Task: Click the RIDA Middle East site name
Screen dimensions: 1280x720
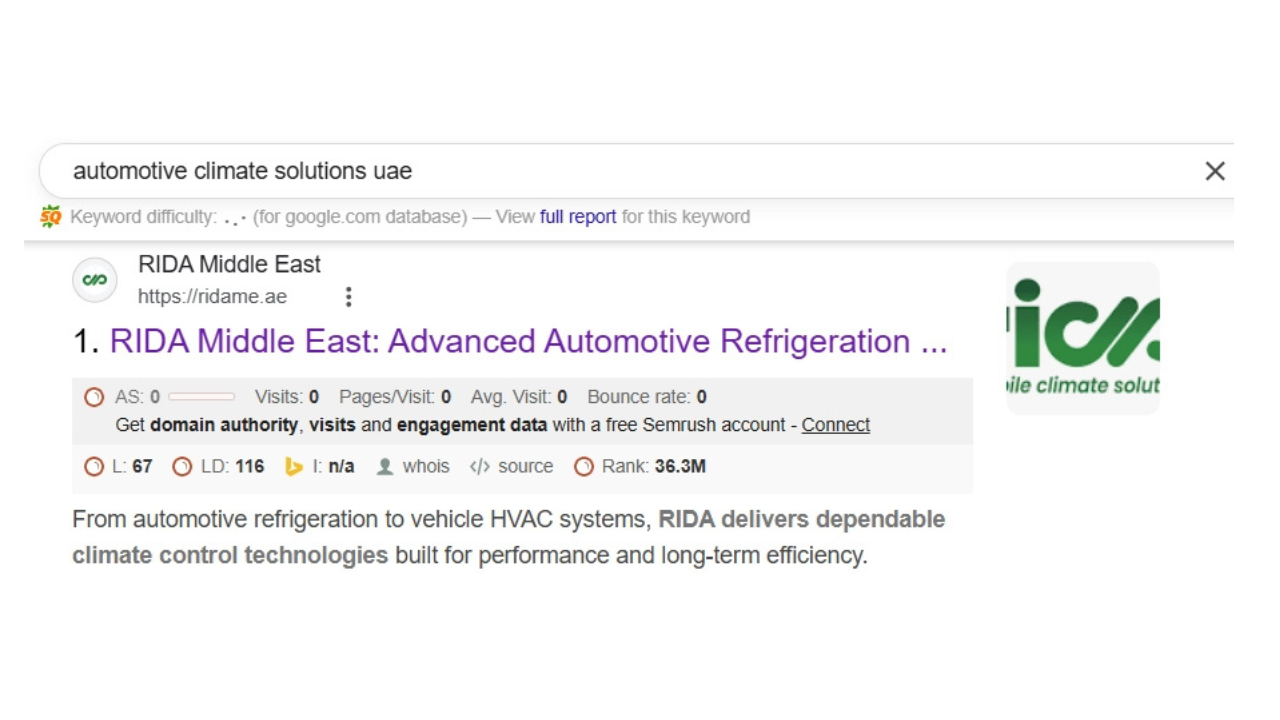Action: pos(229,265)
